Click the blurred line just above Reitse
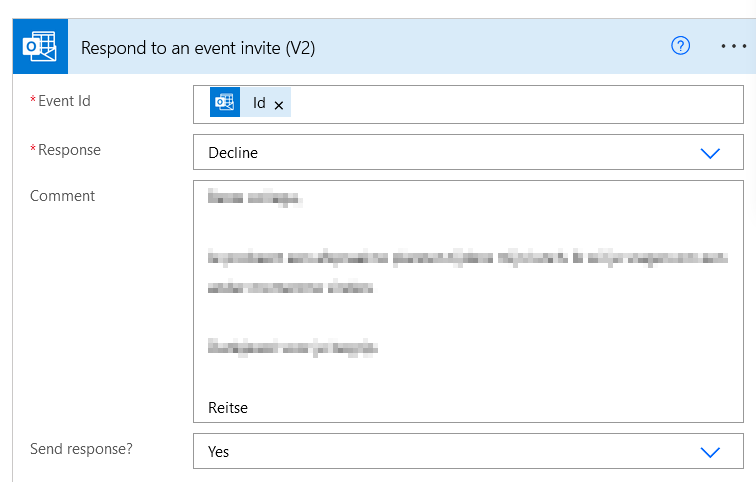The image size is (756, 482). [292, 348]
